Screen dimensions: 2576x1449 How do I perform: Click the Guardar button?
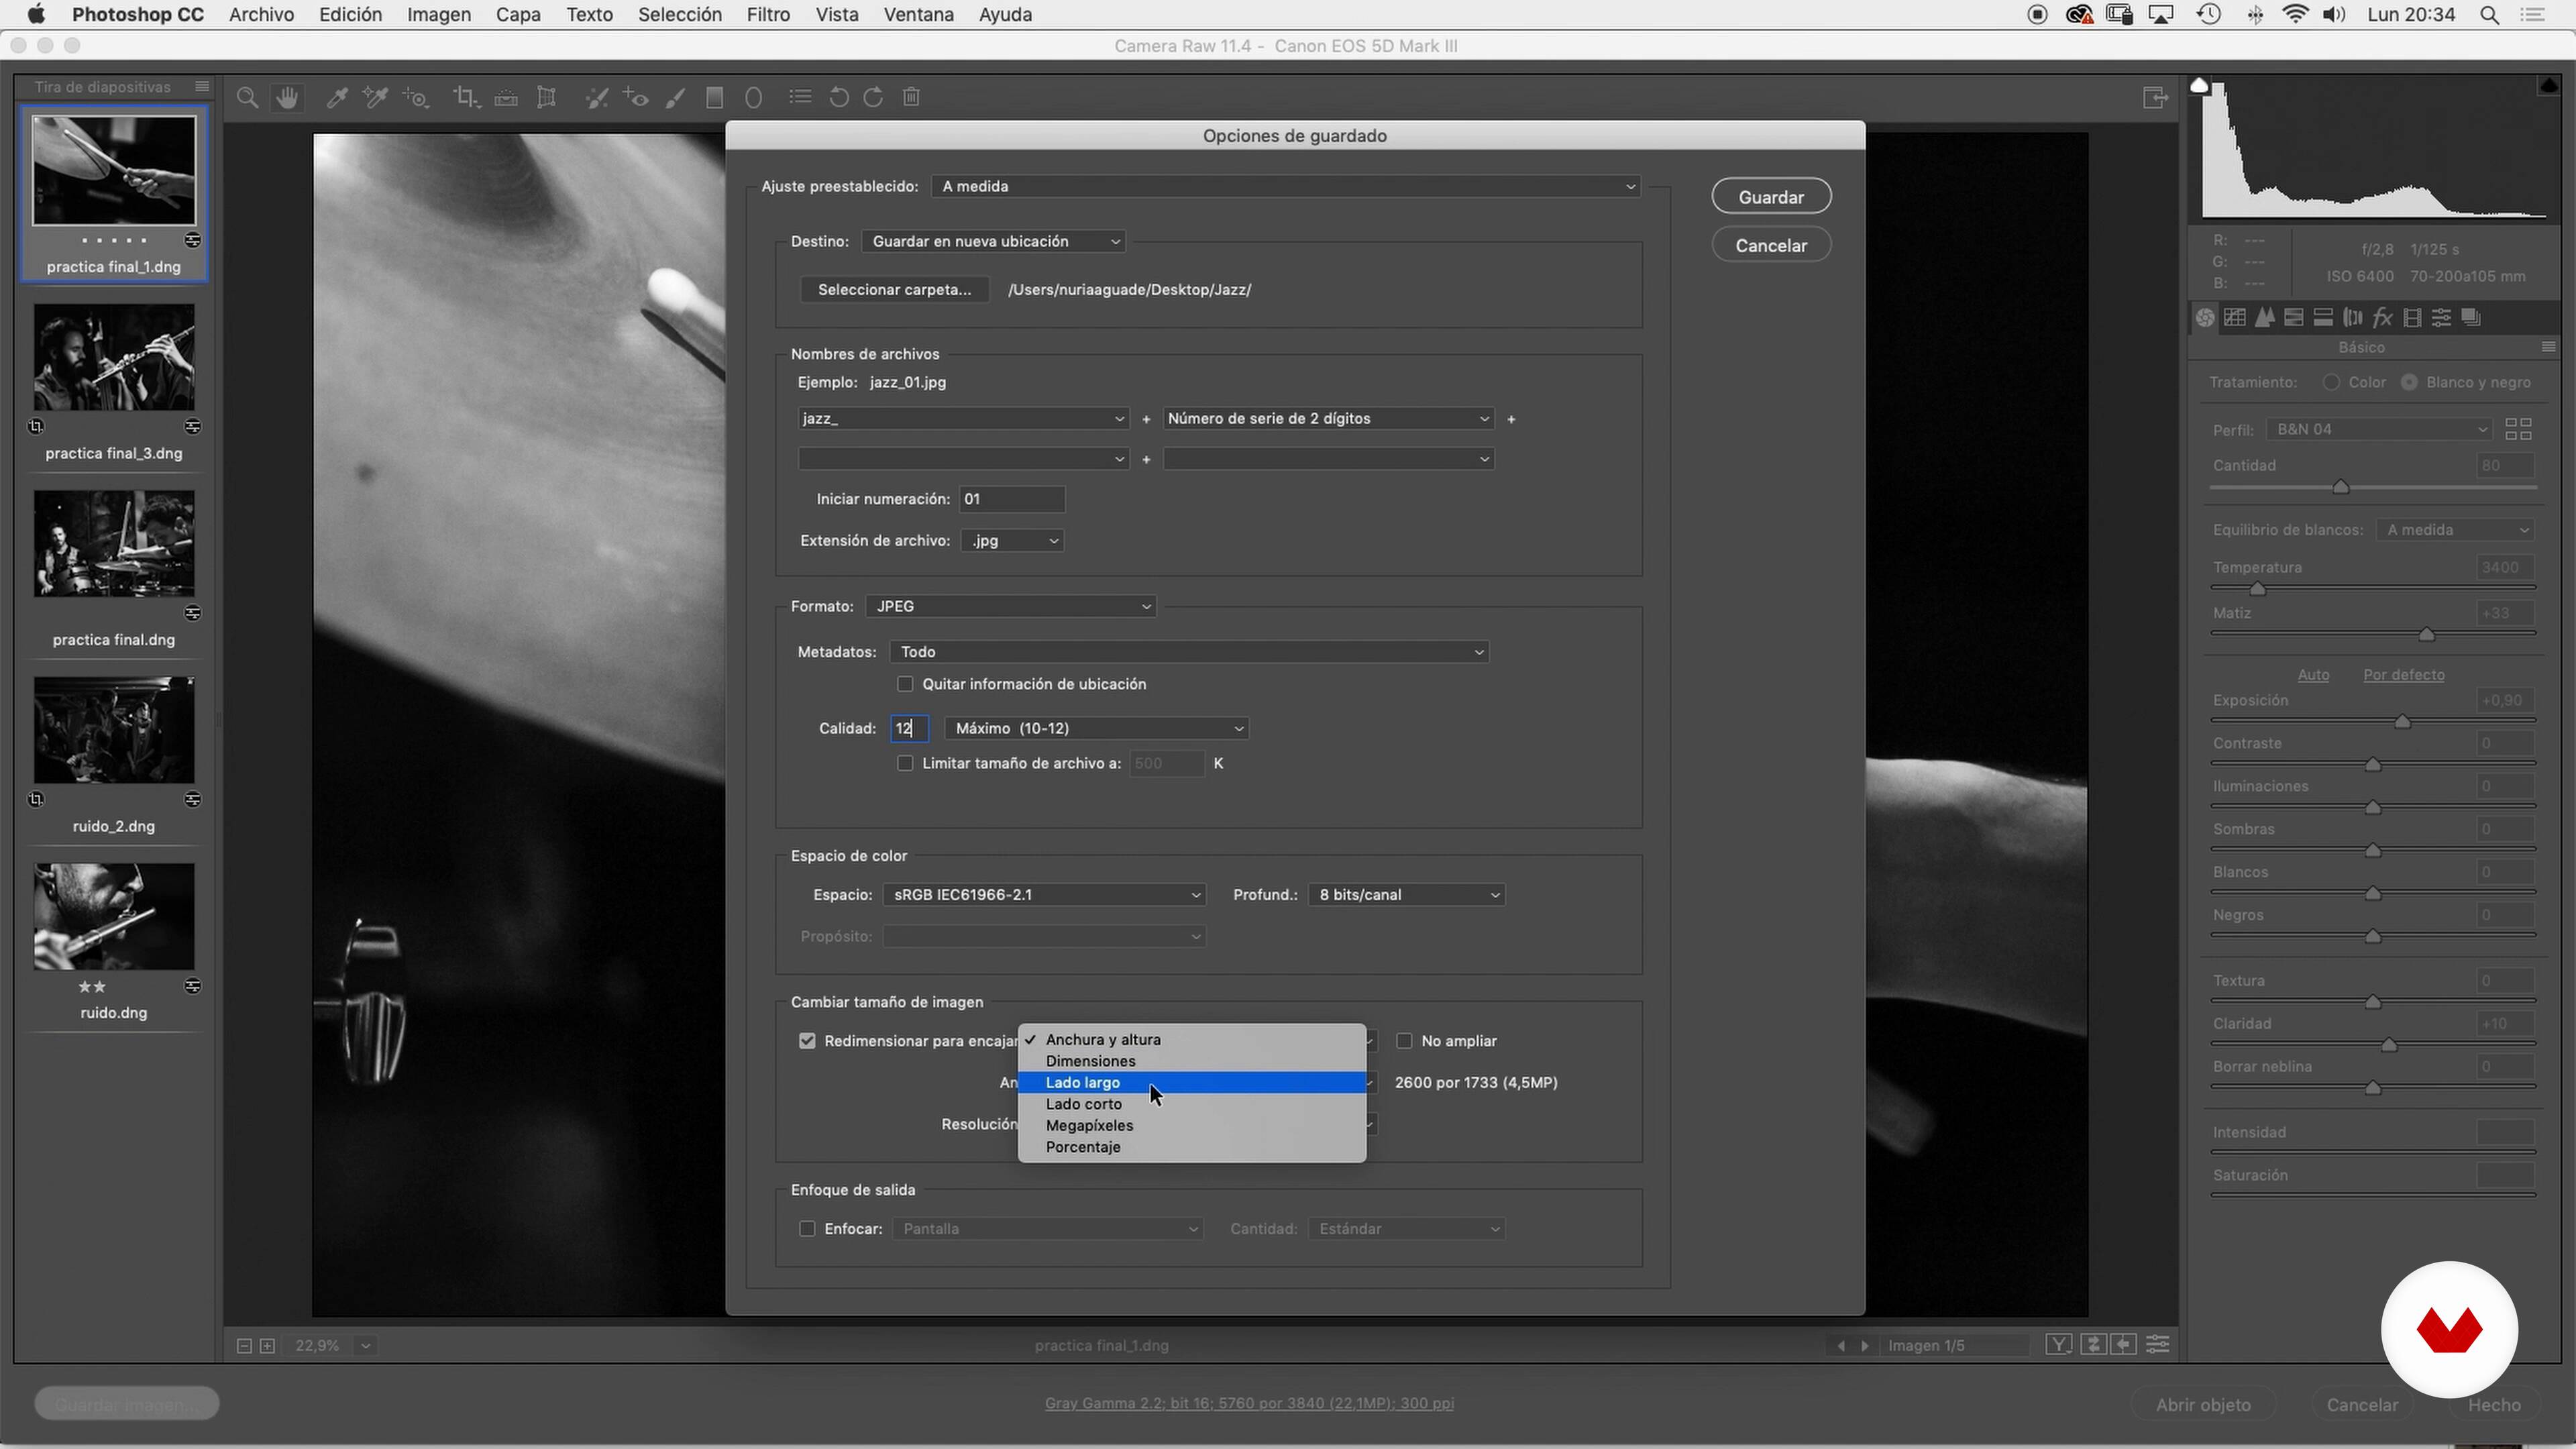[1771, 197]
